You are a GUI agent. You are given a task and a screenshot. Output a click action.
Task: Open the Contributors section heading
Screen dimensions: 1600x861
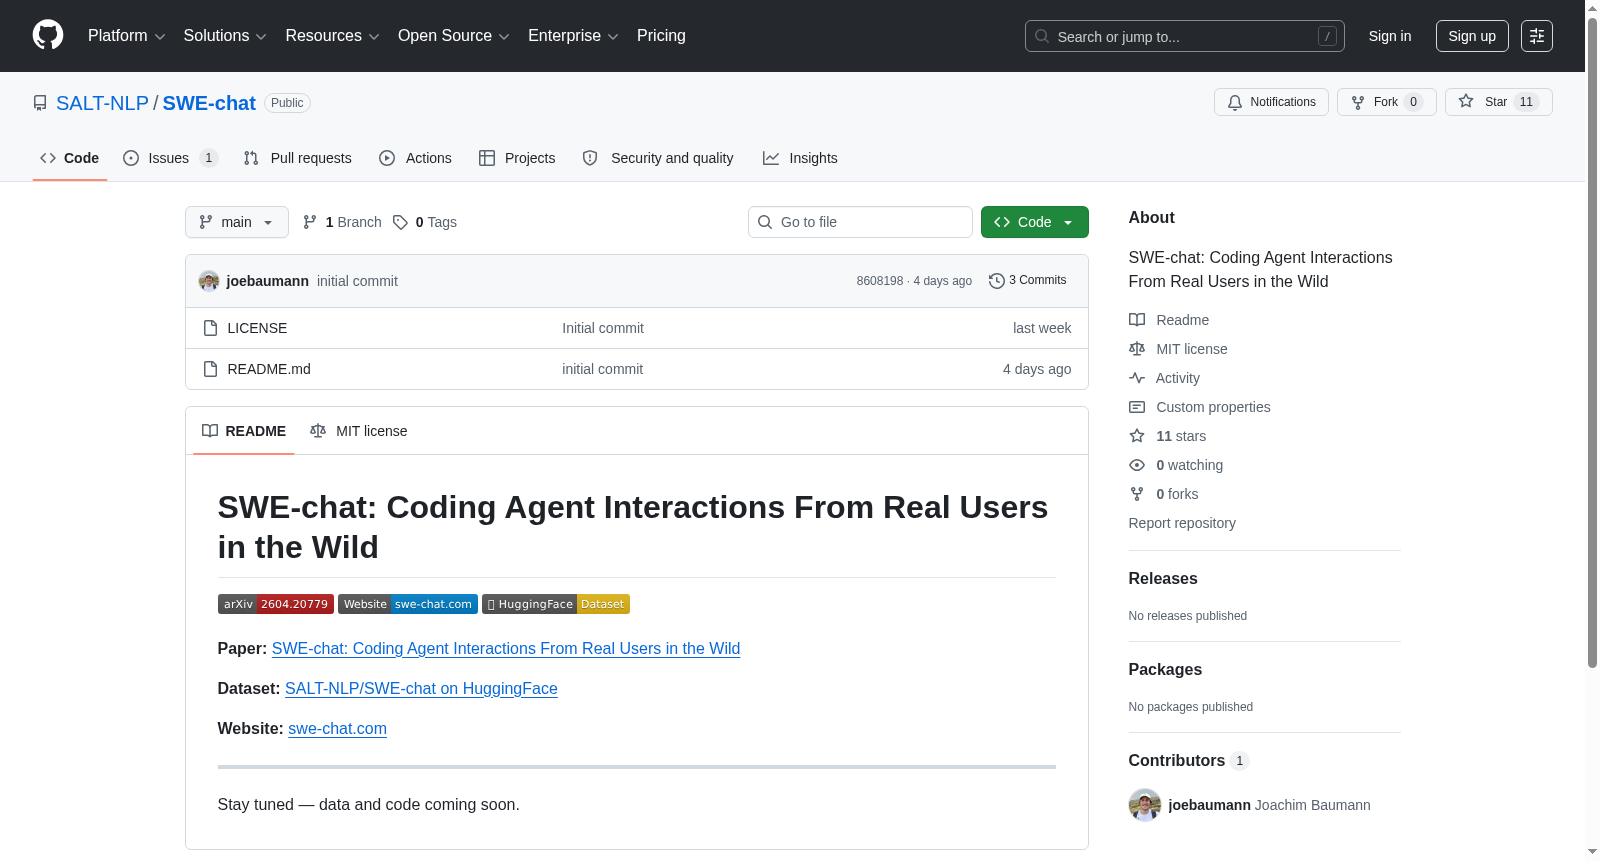pyautogui.click(x=1189, y=760)
